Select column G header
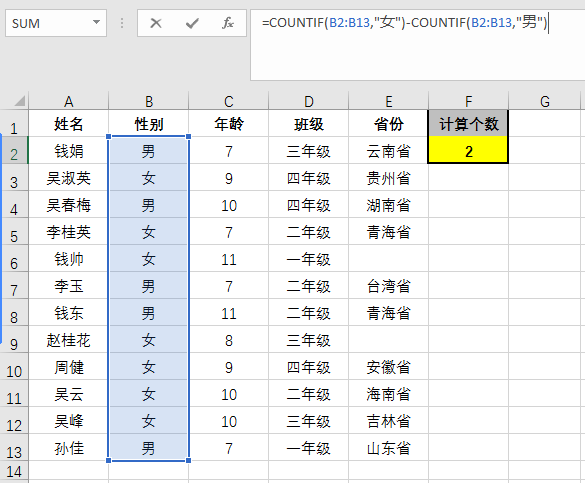 tap(545, 101)
